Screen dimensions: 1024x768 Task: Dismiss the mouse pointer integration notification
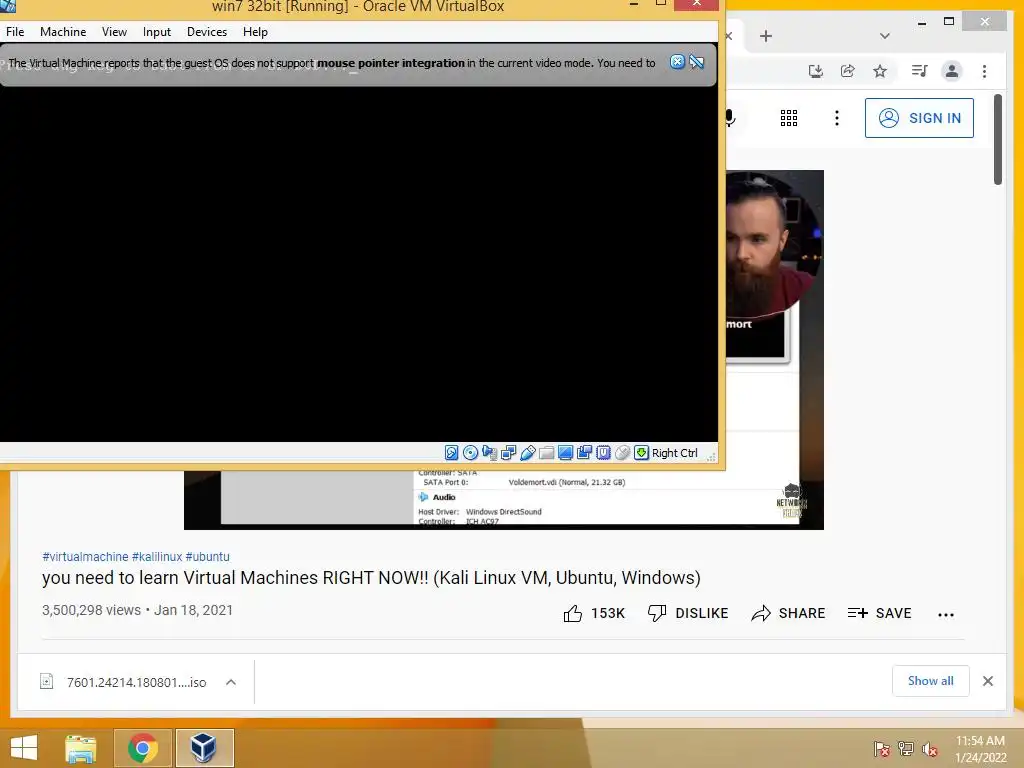677,62
